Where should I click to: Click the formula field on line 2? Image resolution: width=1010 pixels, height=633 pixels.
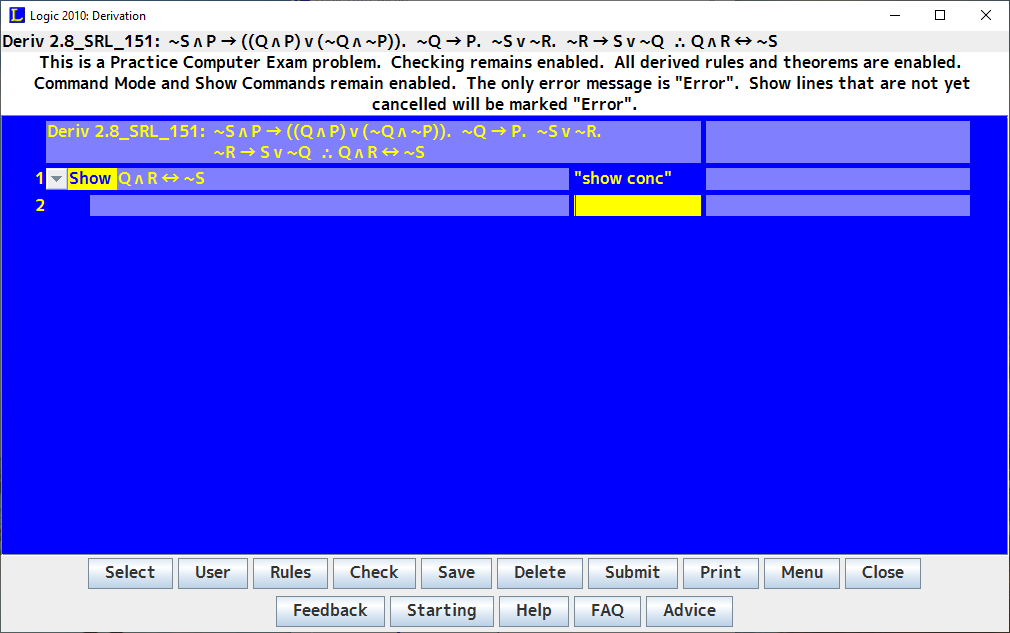[329, 205]
